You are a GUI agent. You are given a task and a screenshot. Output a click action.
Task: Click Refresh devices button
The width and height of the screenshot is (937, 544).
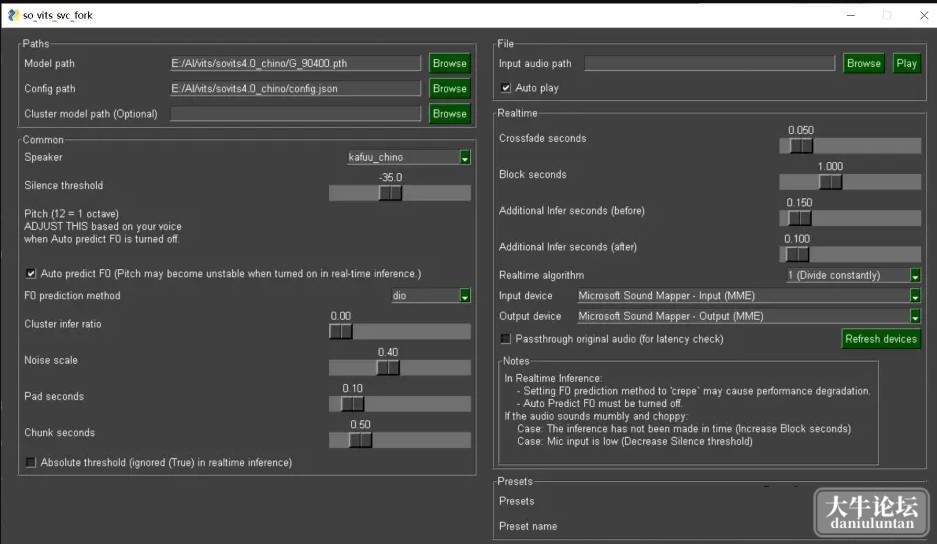pos(881,339)
